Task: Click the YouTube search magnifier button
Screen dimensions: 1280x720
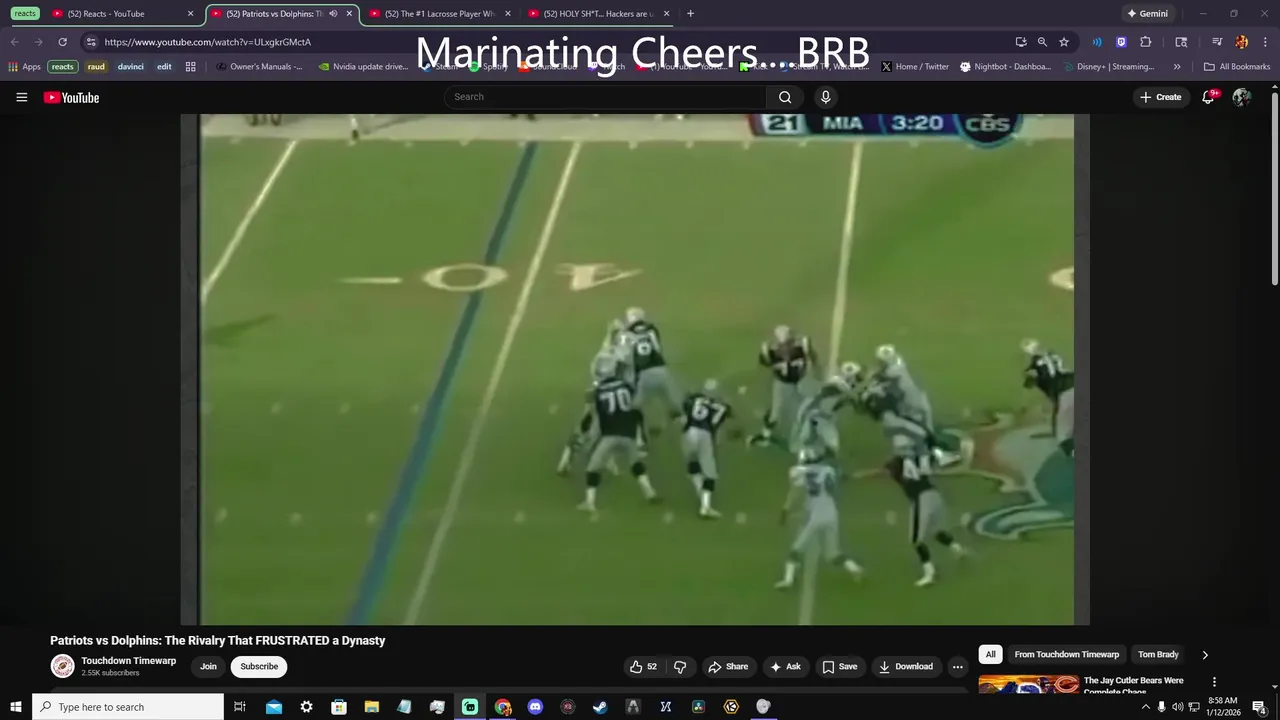Action: coord(785,97)
